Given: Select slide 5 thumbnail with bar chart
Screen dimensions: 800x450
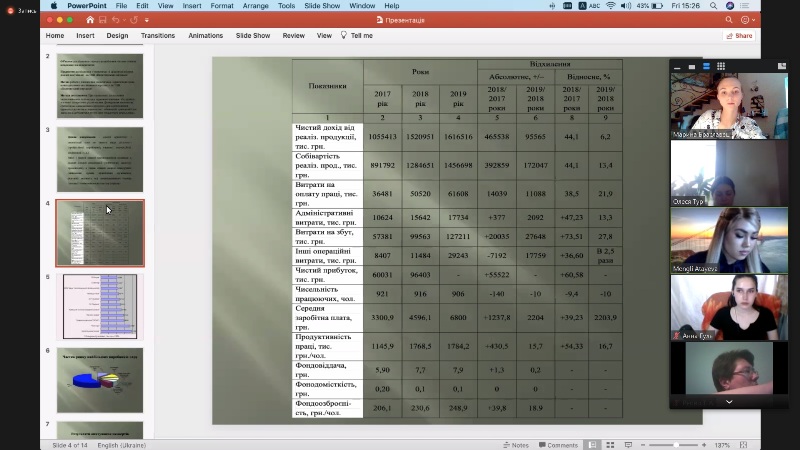Looking at the screenshot, I should (100, 307).
